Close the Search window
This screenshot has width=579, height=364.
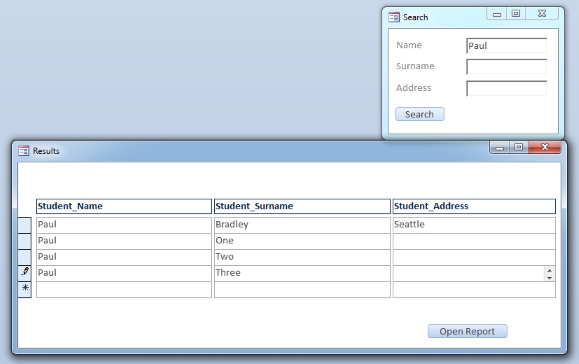[x=542, y=14]
